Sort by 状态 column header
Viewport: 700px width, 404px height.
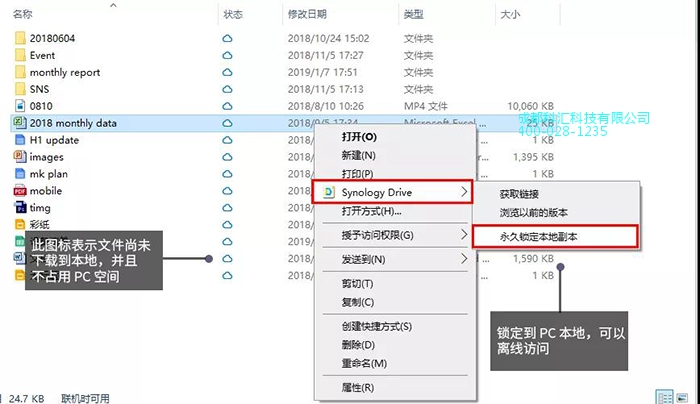pos(233,14)
